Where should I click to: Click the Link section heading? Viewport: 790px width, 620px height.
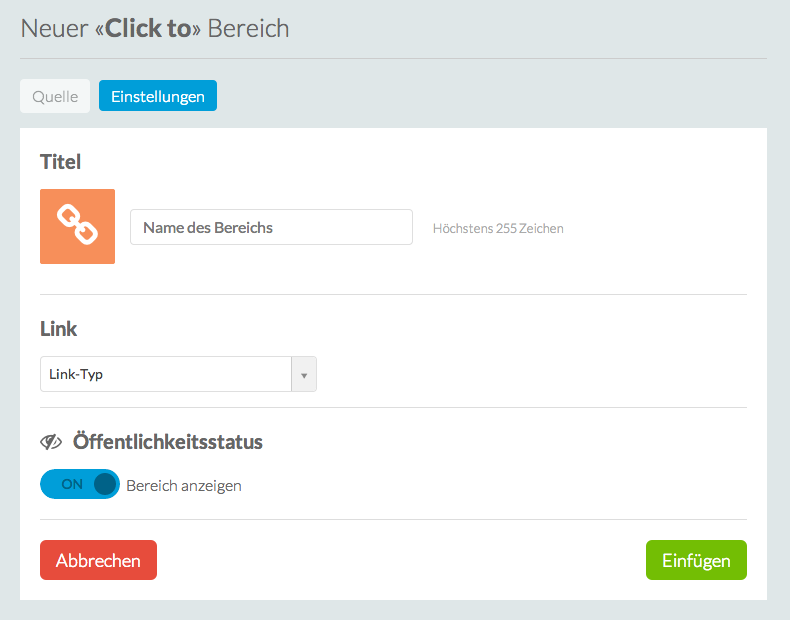pos(58,328)
